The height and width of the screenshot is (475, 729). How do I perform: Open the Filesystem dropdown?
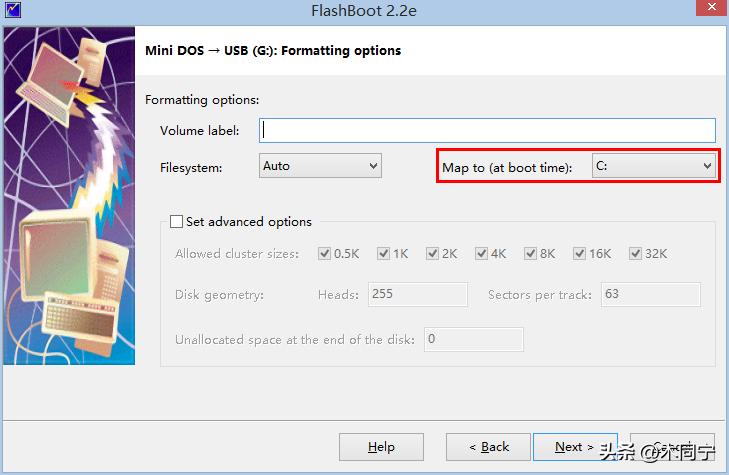pos(320,166)
